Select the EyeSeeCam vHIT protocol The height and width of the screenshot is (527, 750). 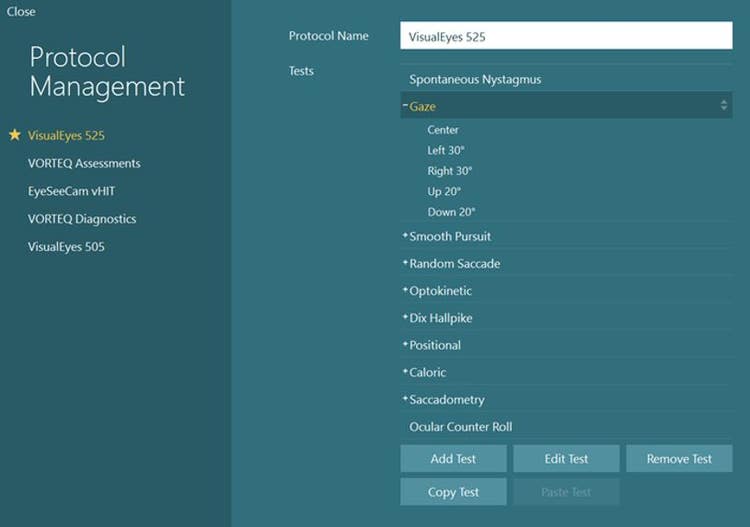tap(71, 191)
